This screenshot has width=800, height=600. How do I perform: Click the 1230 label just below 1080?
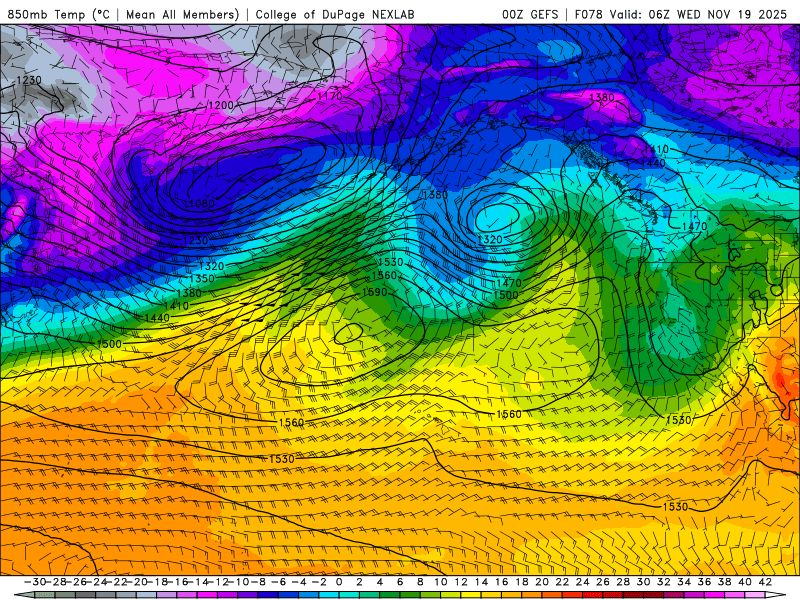pos(195,240)
